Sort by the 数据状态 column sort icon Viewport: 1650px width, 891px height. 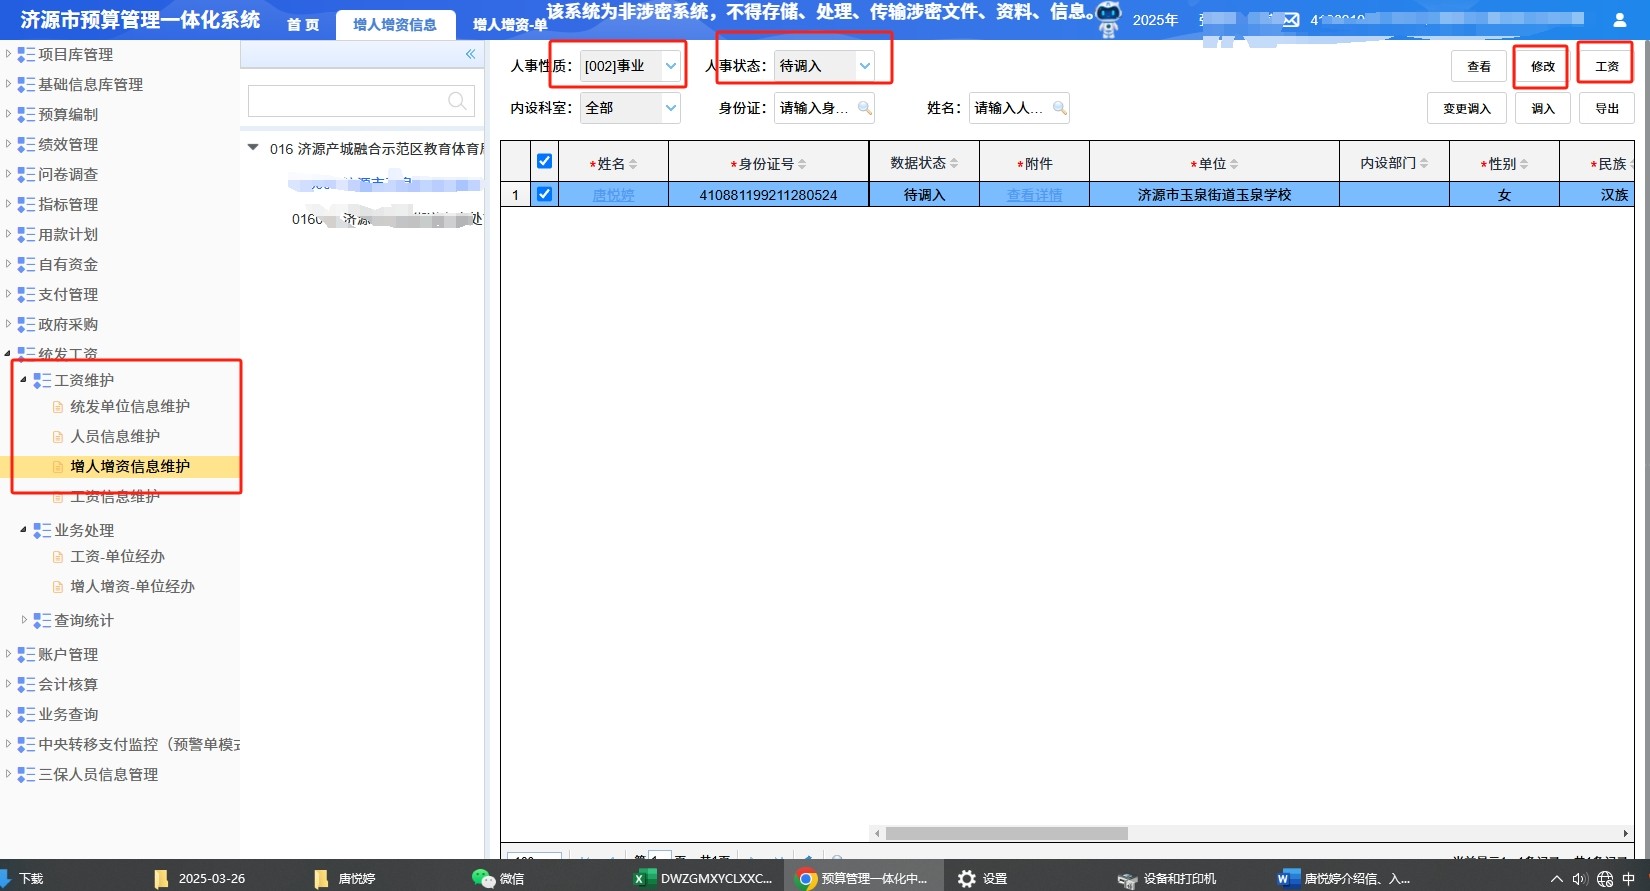(x=954, y=163)
